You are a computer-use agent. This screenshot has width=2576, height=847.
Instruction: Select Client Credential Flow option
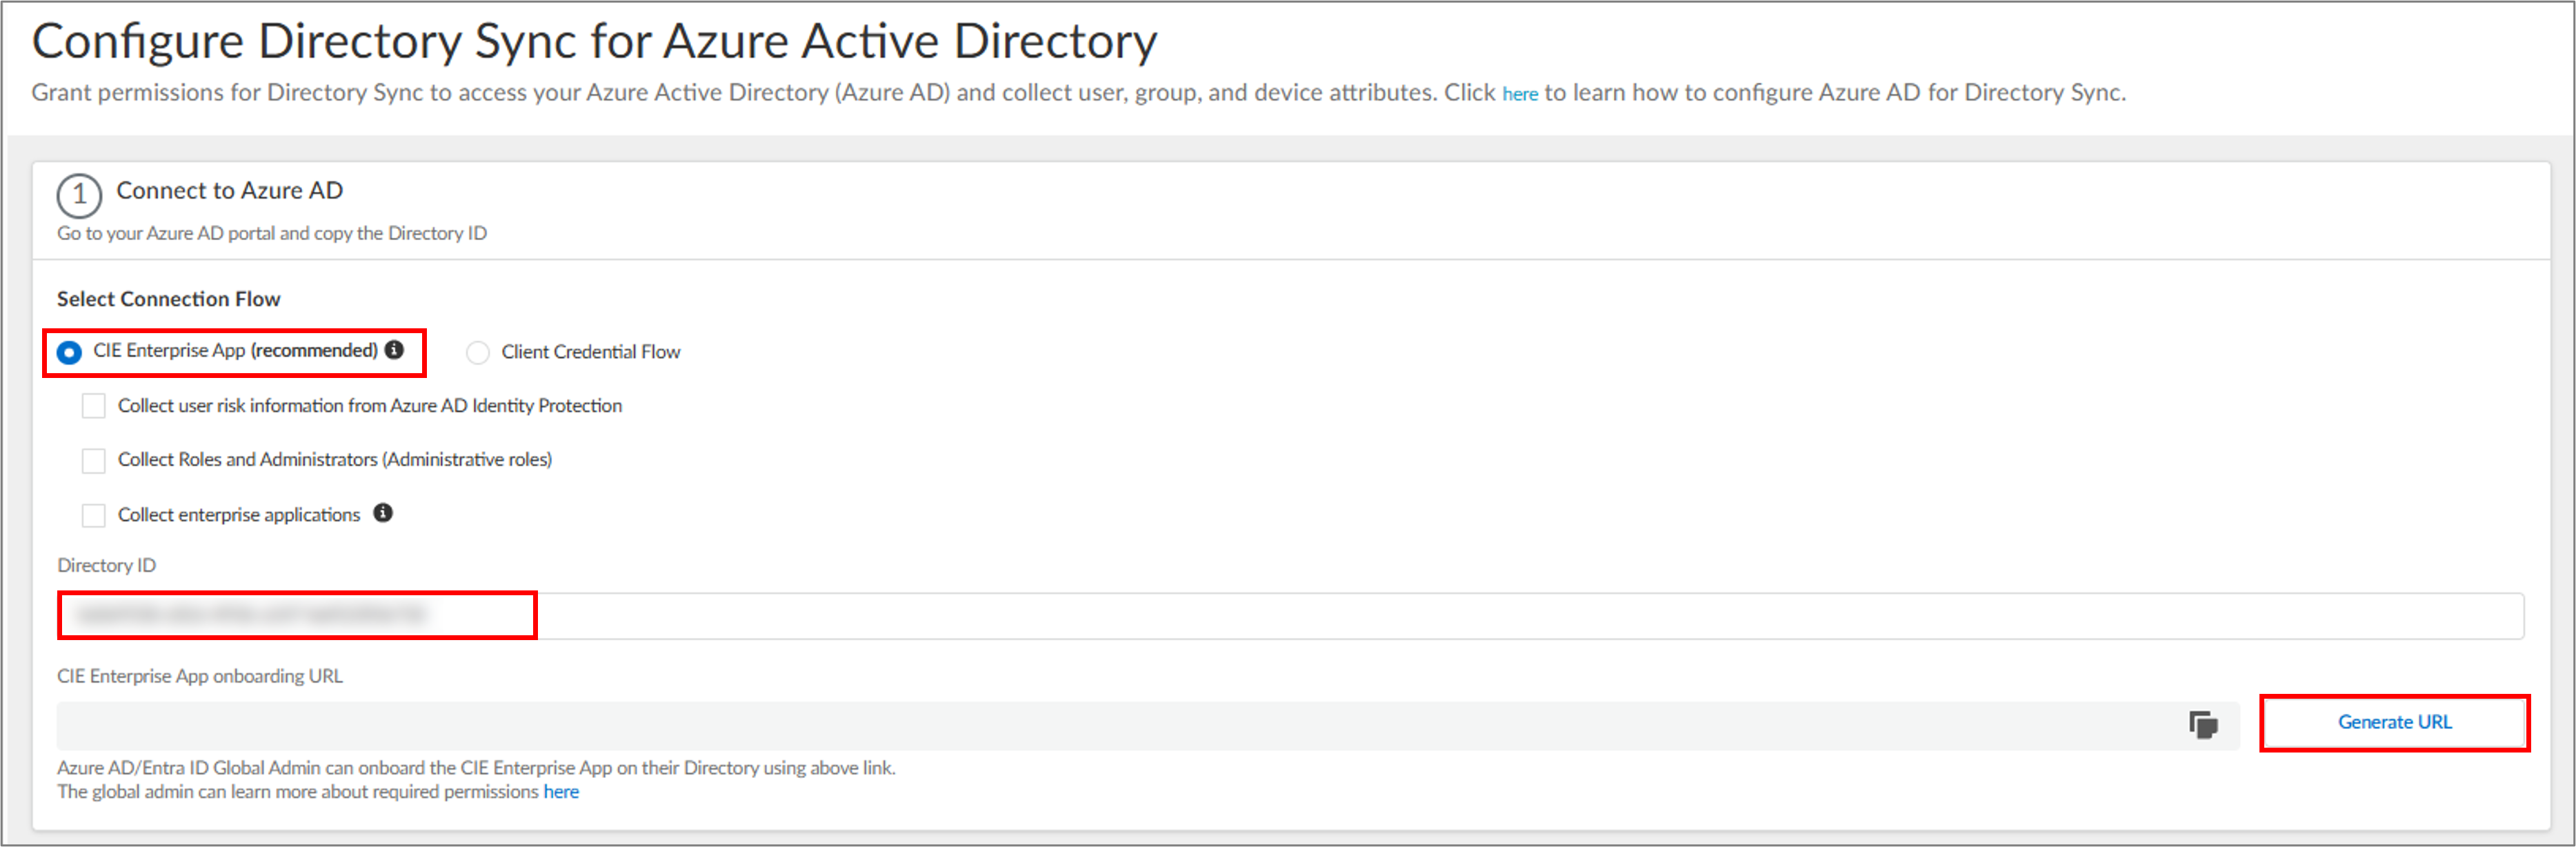478,352
